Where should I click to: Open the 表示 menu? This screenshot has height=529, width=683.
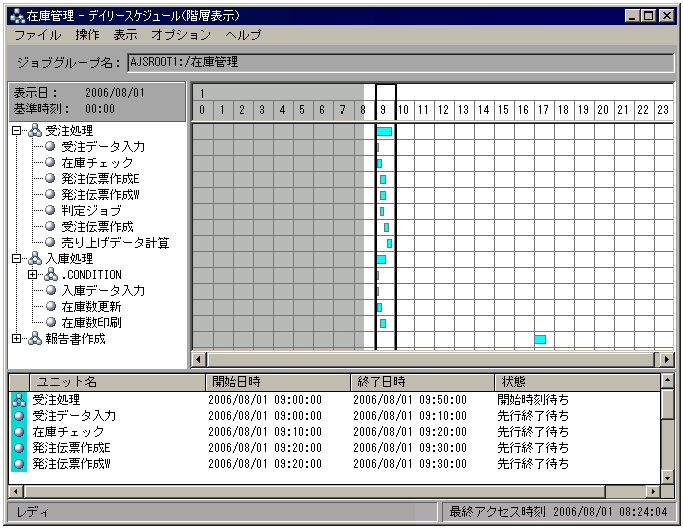point(125,35)
